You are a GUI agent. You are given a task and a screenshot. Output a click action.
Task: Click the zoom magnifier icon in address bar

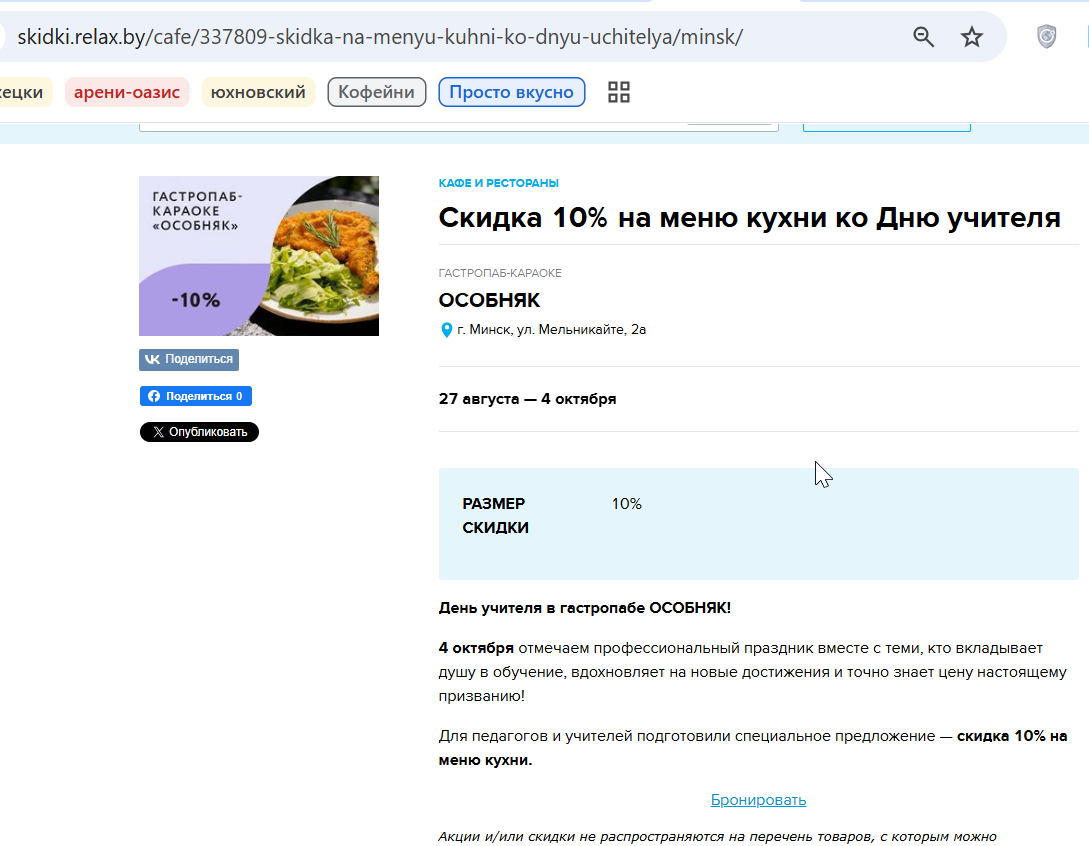pos(923,37)
